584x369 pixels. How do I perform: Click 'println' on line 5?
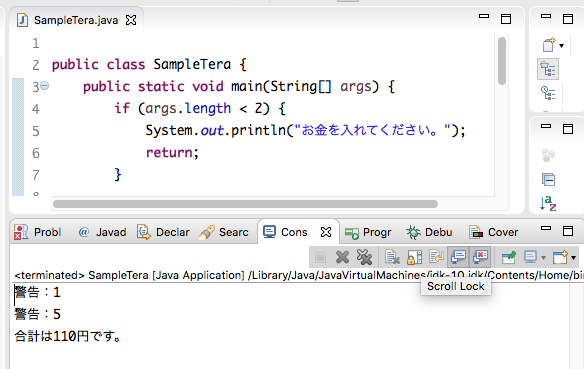coord(258,130)
